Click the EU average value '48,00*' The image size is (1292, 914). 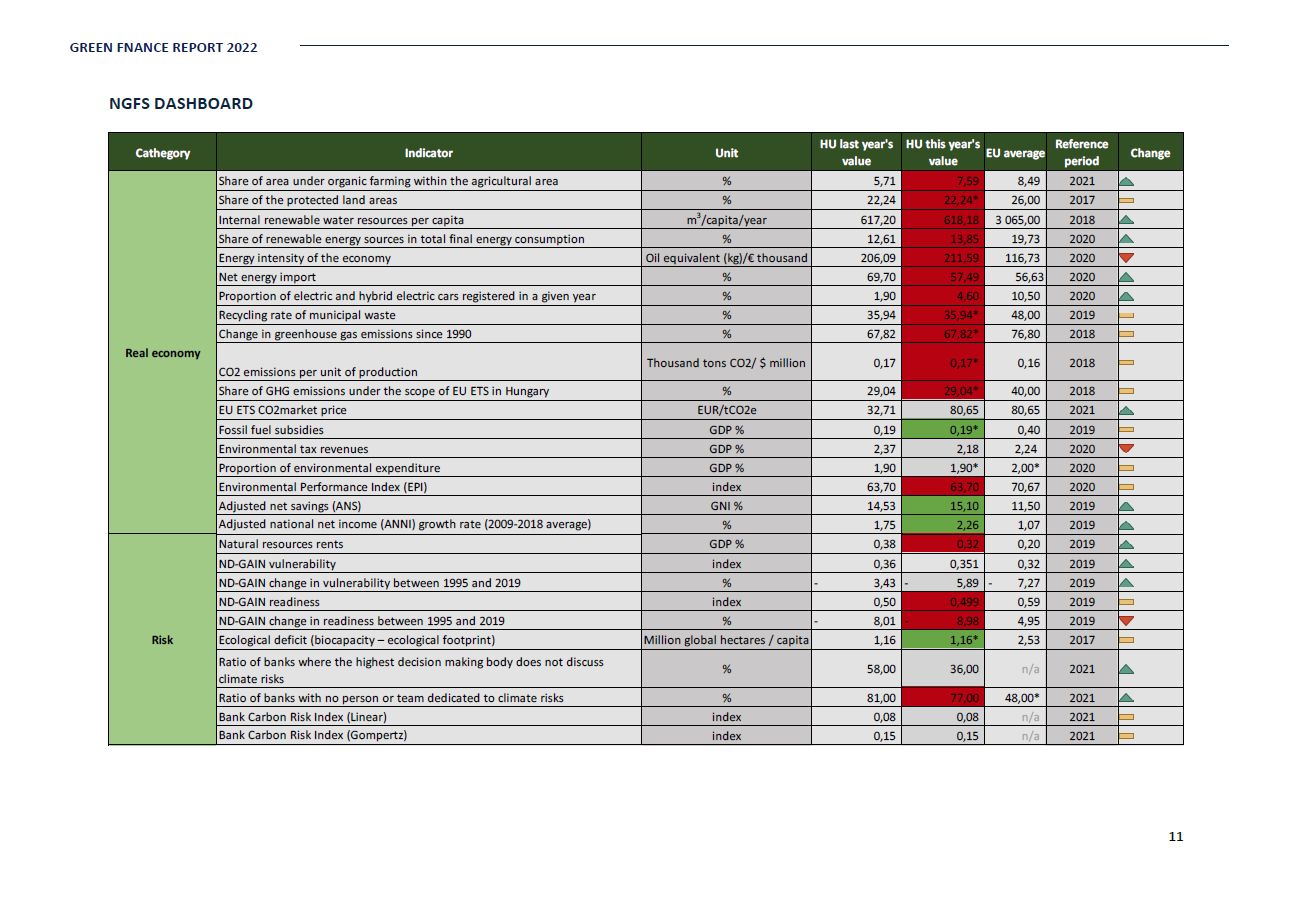(x=1022, y=698)
